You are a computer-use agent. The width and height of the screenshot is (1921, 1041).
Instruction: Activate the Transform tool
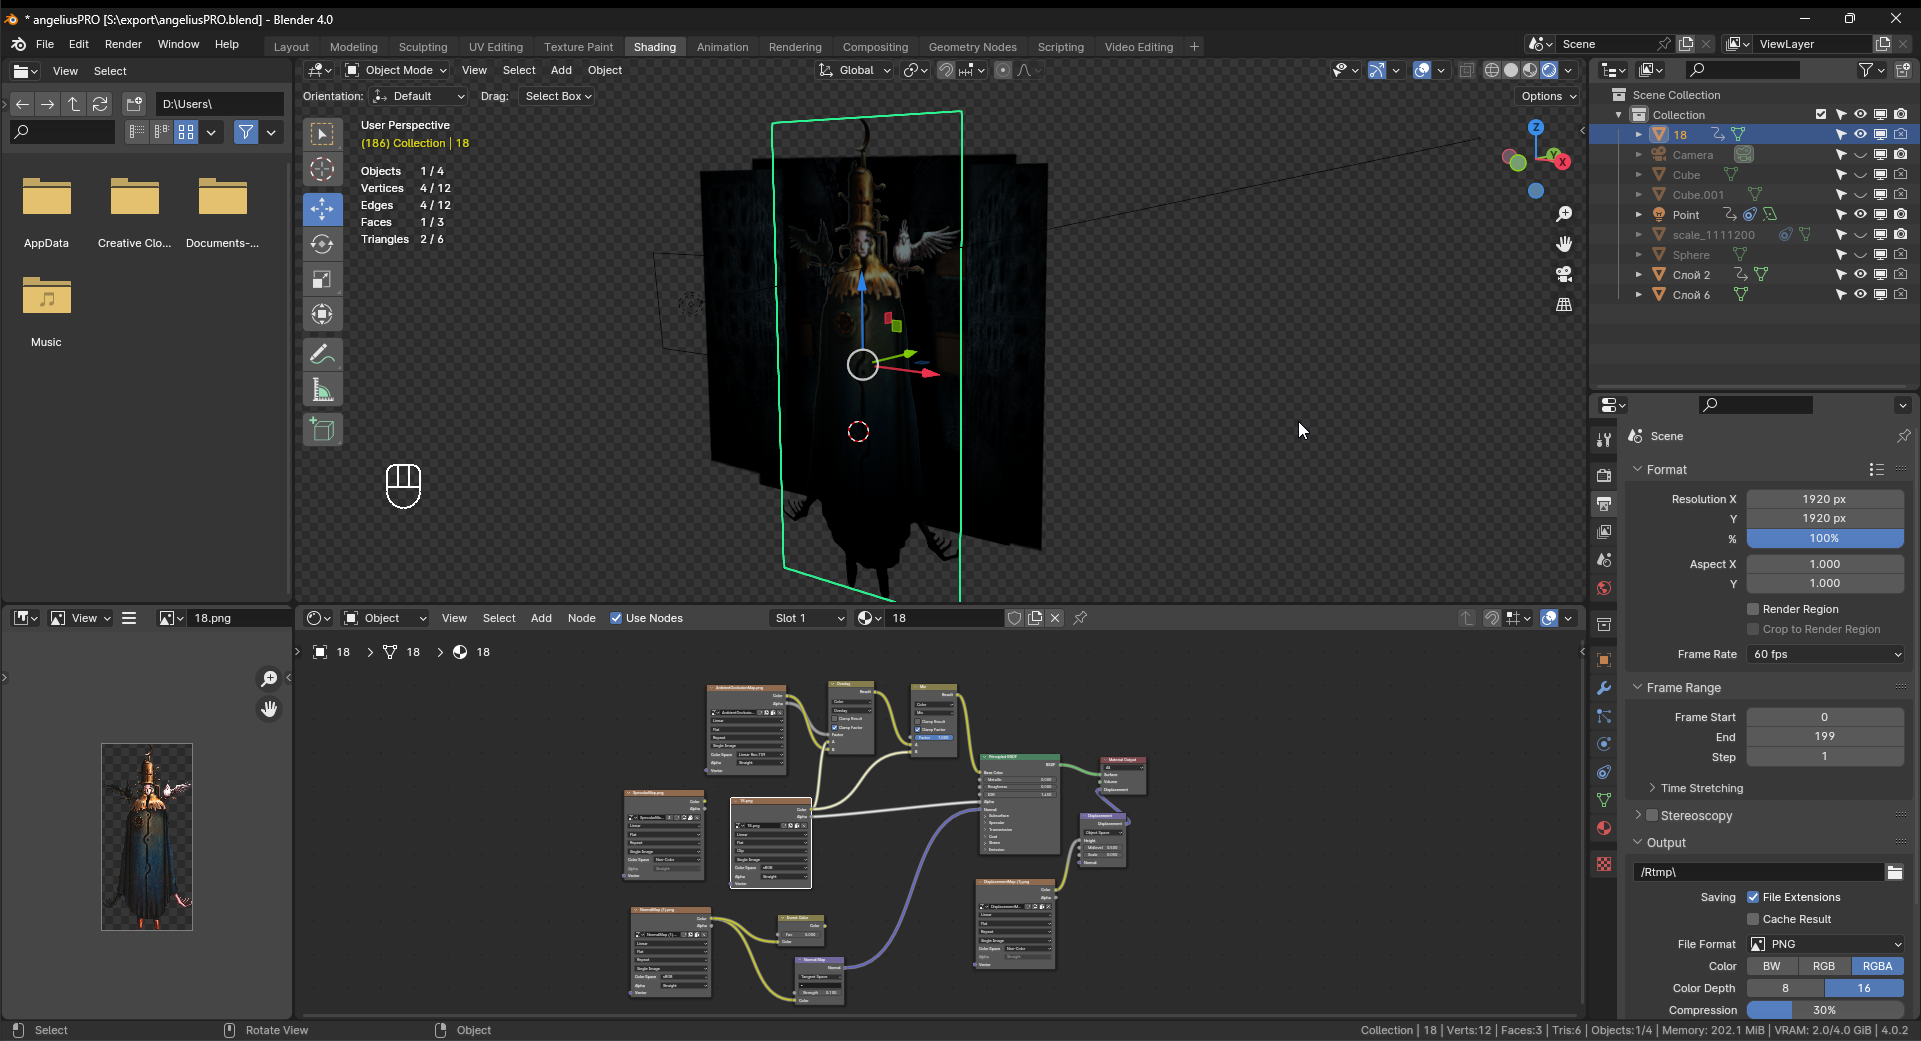pos(322,314)
